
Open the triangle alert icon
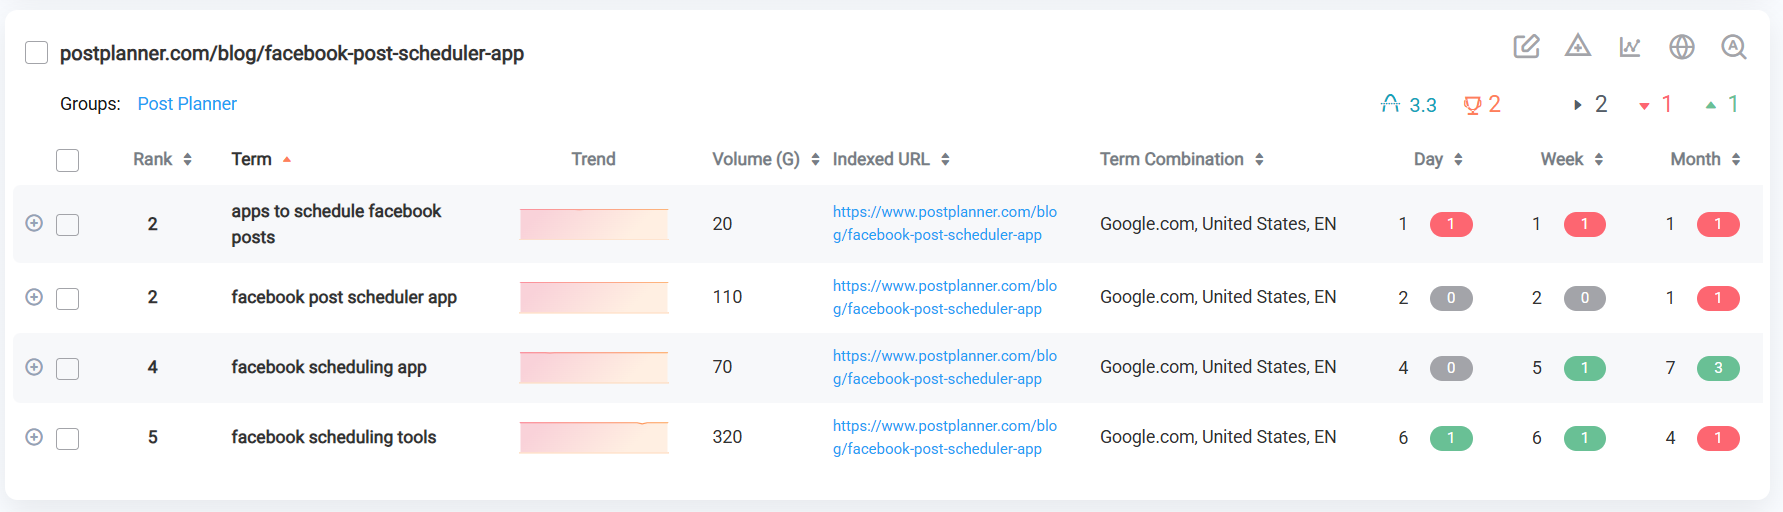pos(1578,46)
